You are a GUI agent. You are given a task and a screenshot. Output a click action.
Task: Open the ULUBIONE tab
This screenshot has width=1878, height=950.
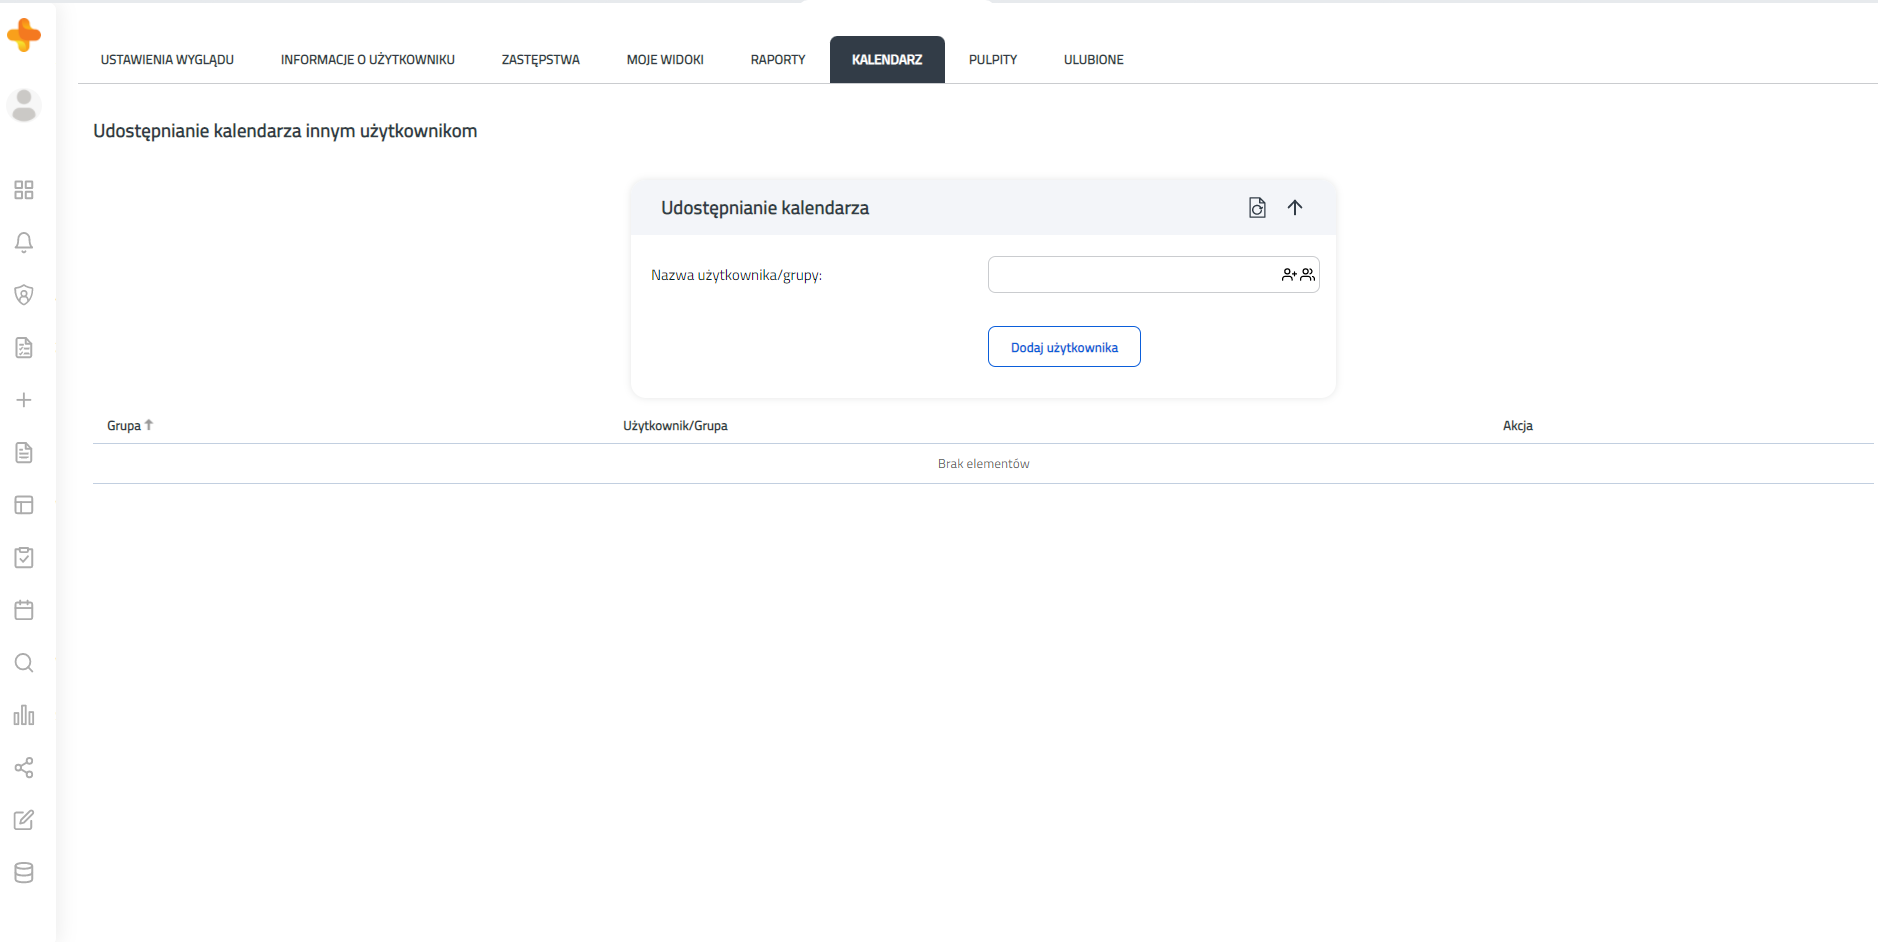click(x=1094, y=60)
